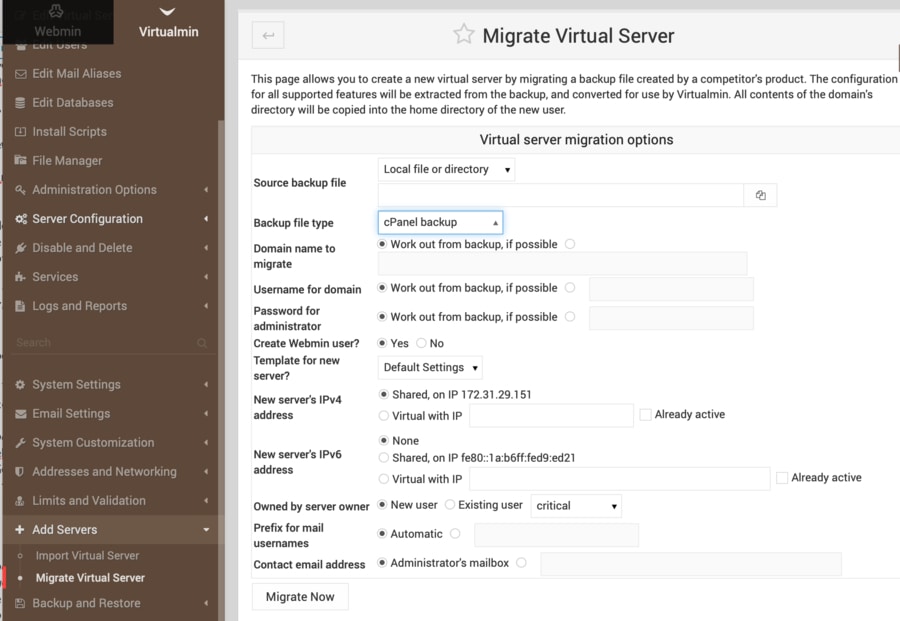This screenshot has height=621, width=900.
Task: Open existing user 'critical' dropdown
Action: point(576,506)
